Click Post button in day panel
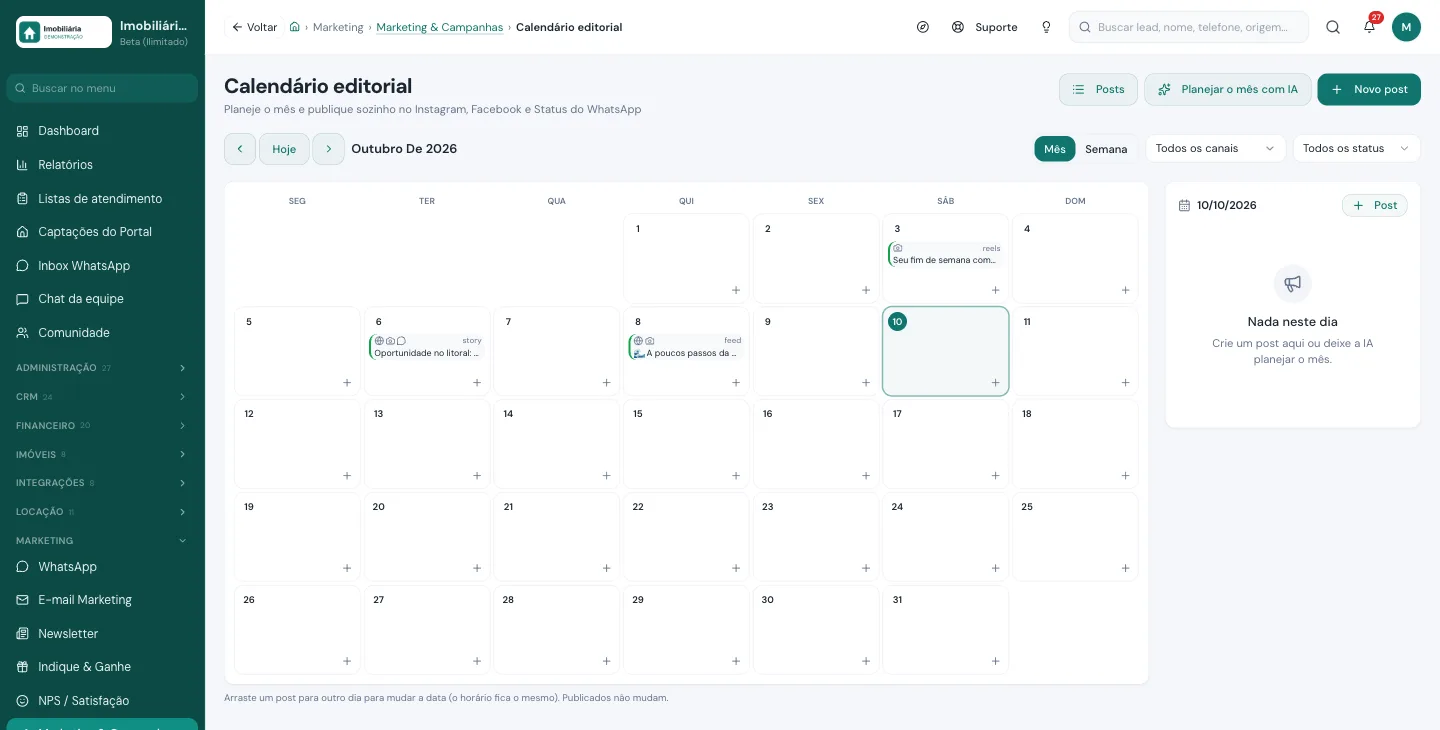The height and width of the screenshot is (730, 1440). (x=1375, y=205)
